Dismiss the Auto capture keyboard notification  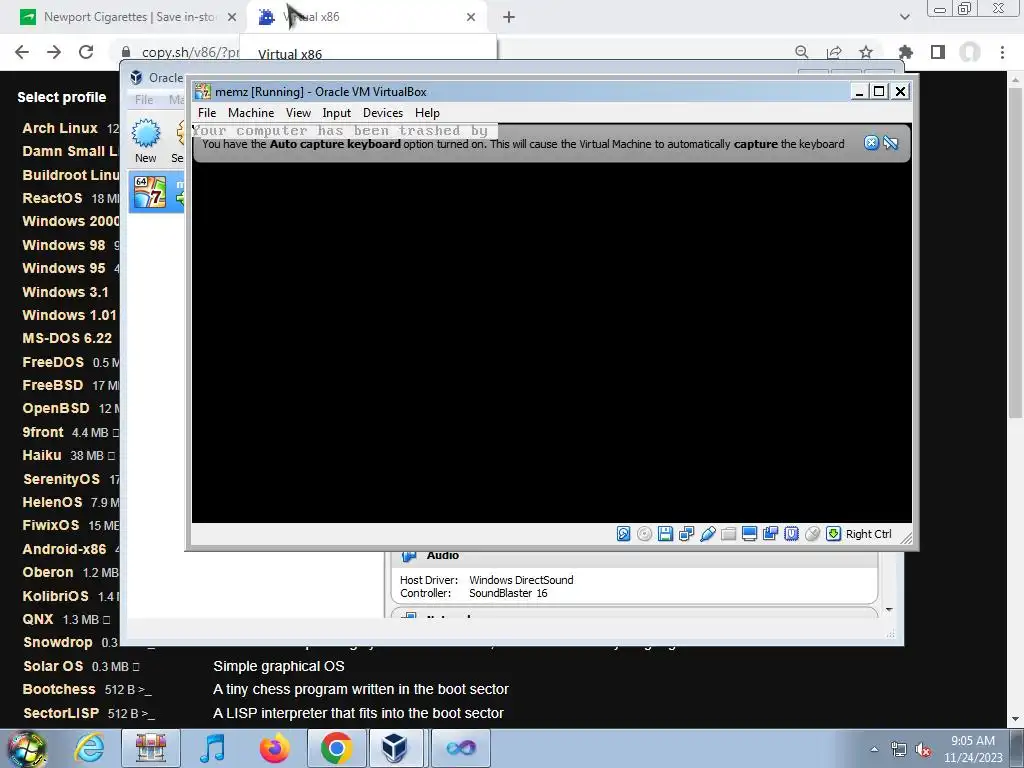pos(871,143)
